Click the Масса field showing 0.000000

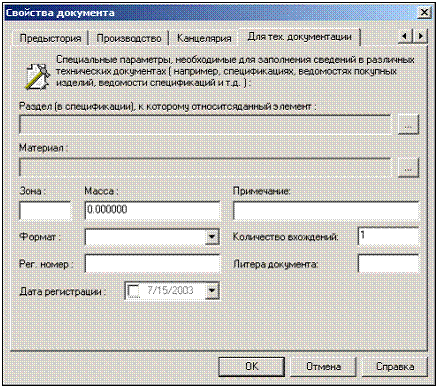click(152, 211)
